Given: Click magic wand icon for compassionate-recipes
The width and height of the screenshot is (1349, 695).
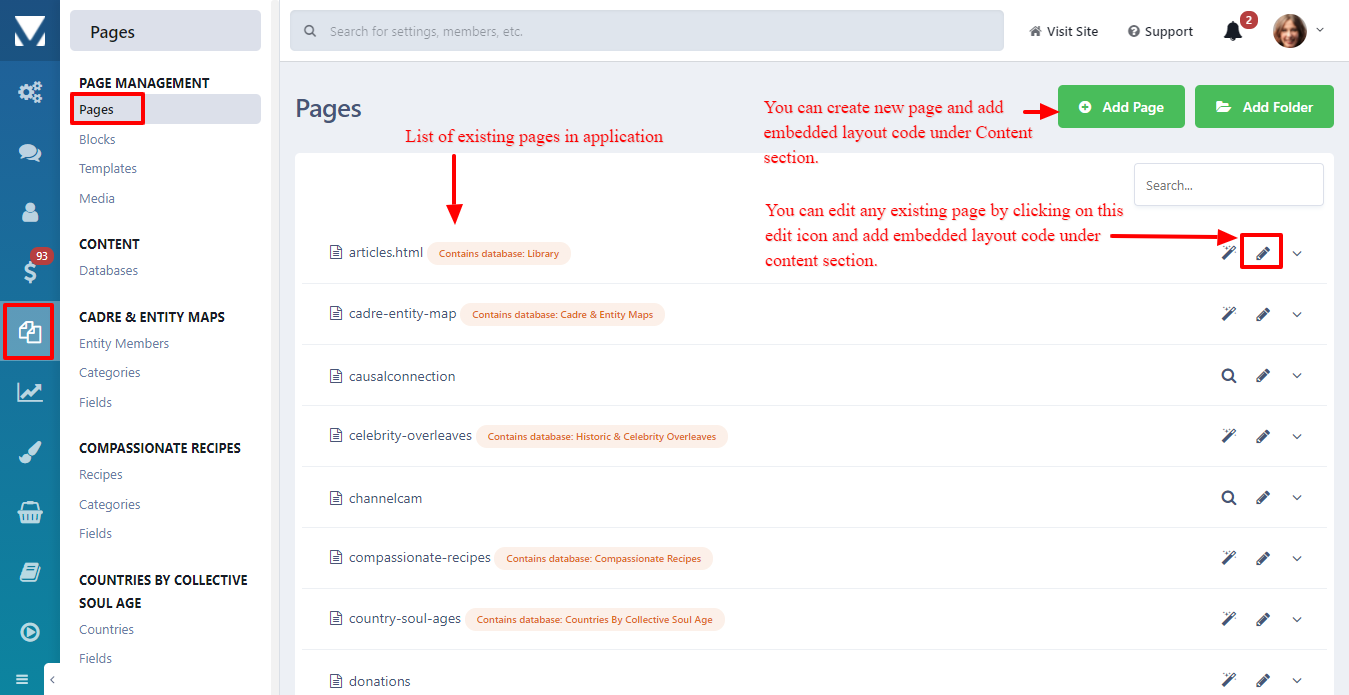Looking at the screenshot, I should [1229, 558].
